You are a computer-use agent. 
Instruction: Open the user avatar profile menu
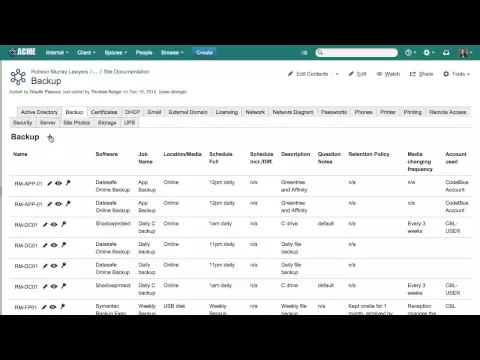[x=465, y=53]
